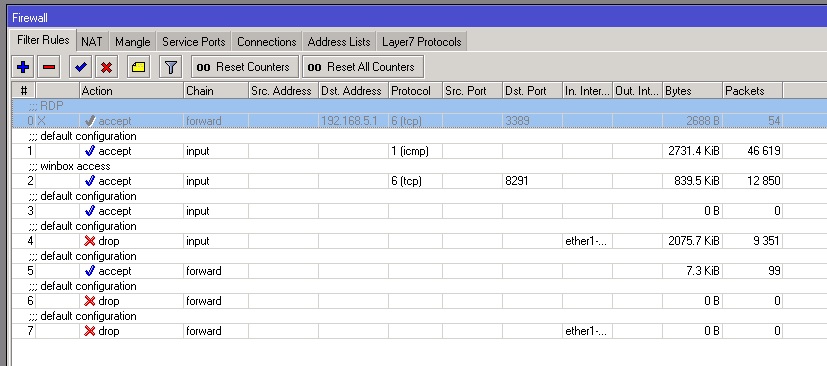The image size is (827, 366).
Task: Select the '192.168.5.1' destination address cell
Action: pos(353,121)
